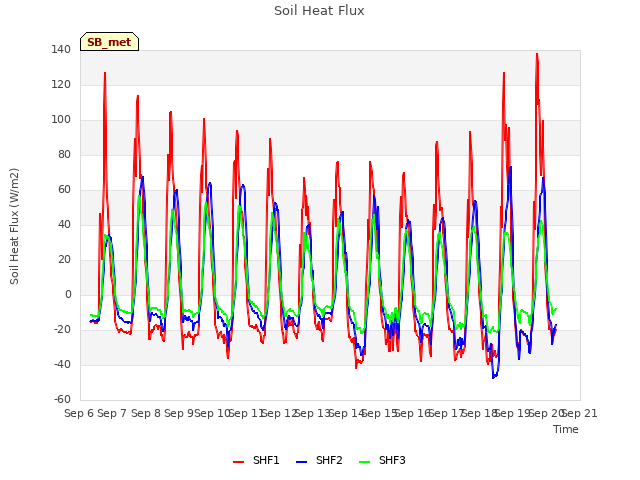Click the 20 y-axis tick label

[64, 260]
